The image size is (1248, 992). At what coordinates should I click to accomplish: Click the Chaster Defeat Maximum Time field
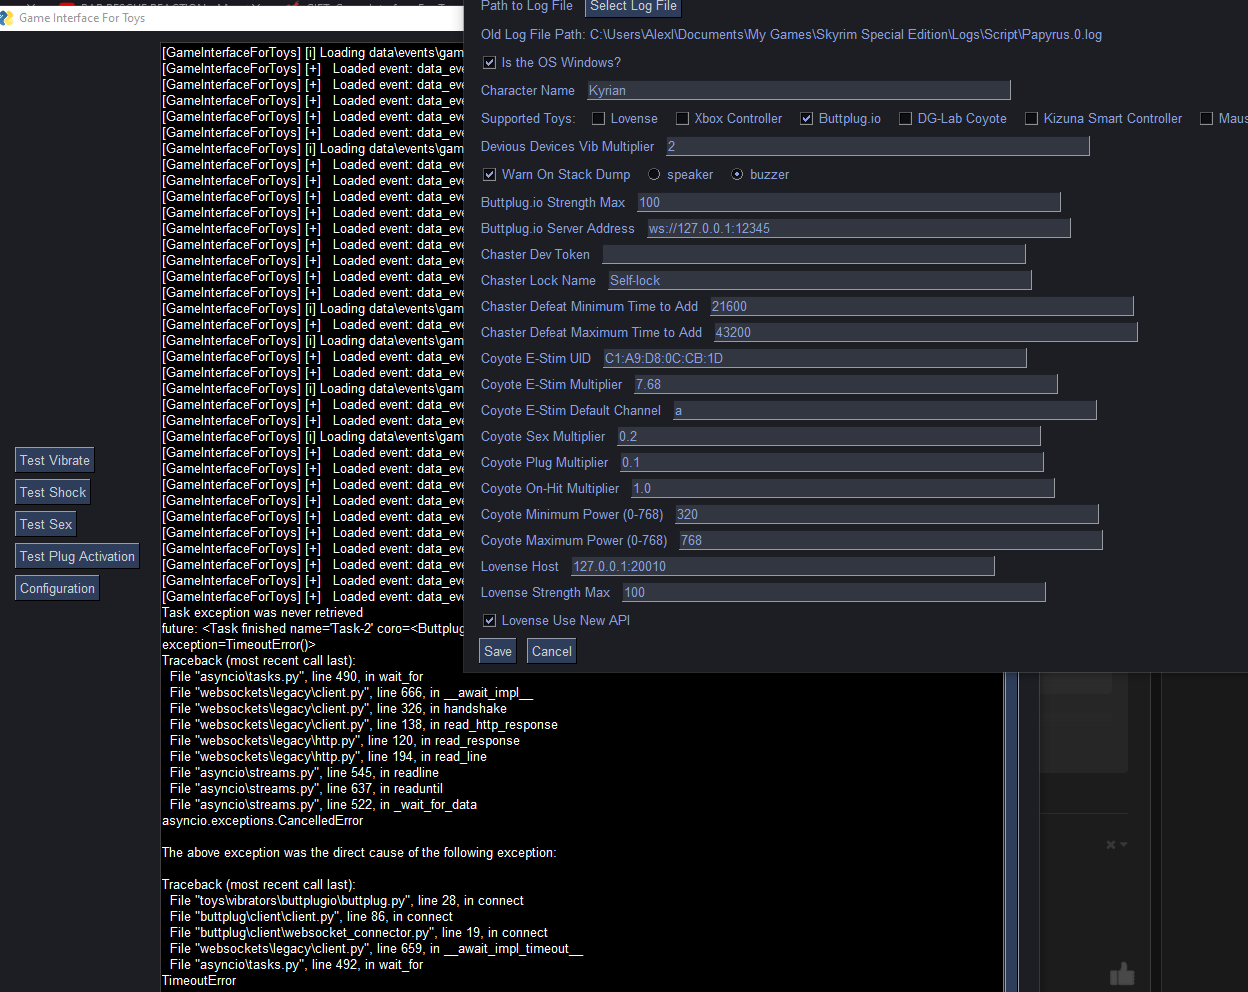[x=925, y=332]
